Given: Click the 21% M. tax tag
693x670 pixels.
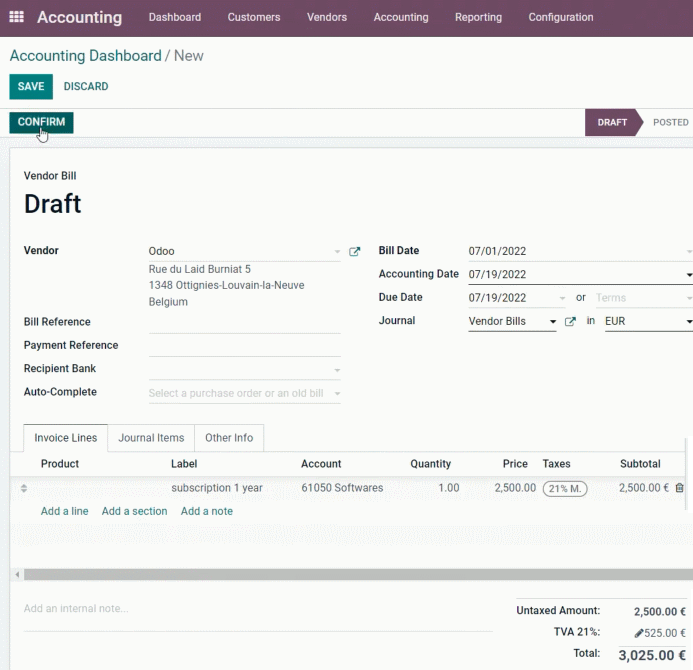Looking at the screenshot, I should tap(565, 489).
